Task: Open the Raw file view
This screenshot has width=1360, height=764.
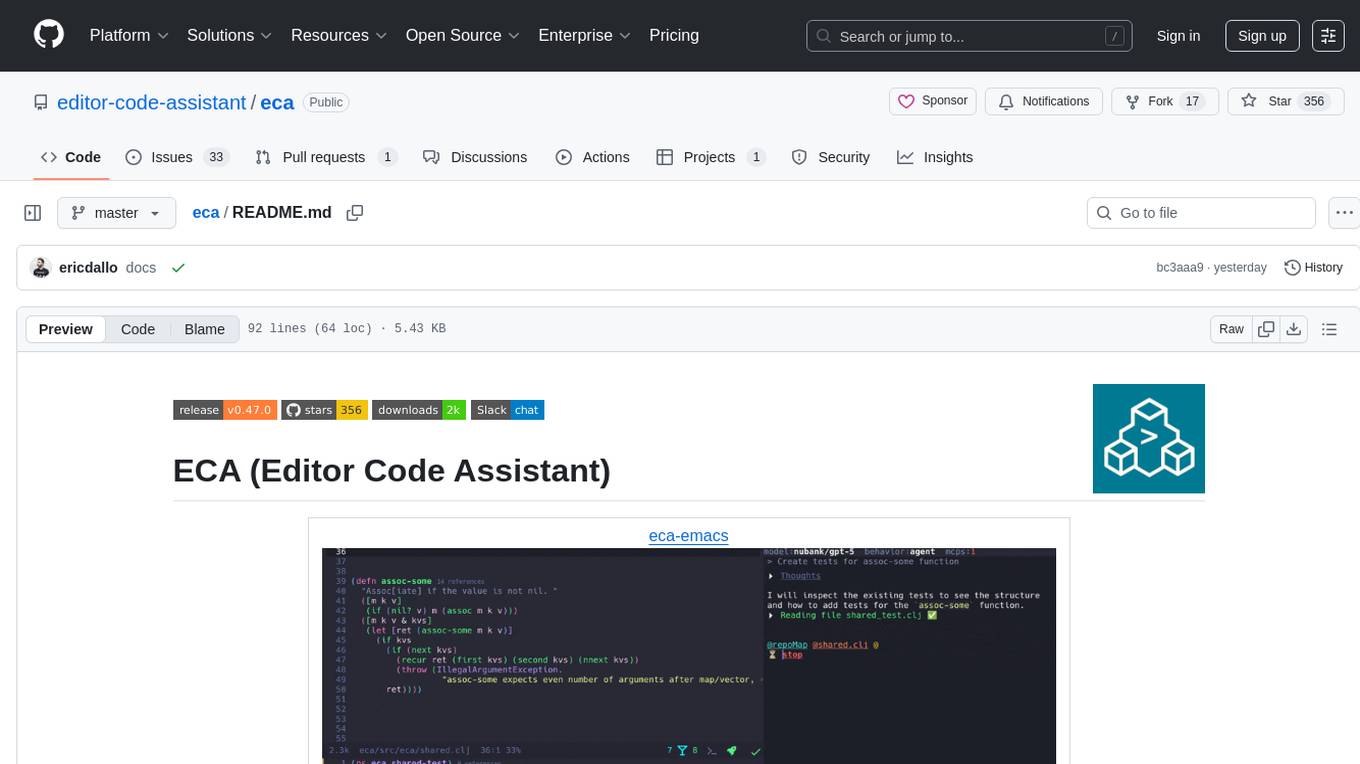Action: [x=1231, y=329]
